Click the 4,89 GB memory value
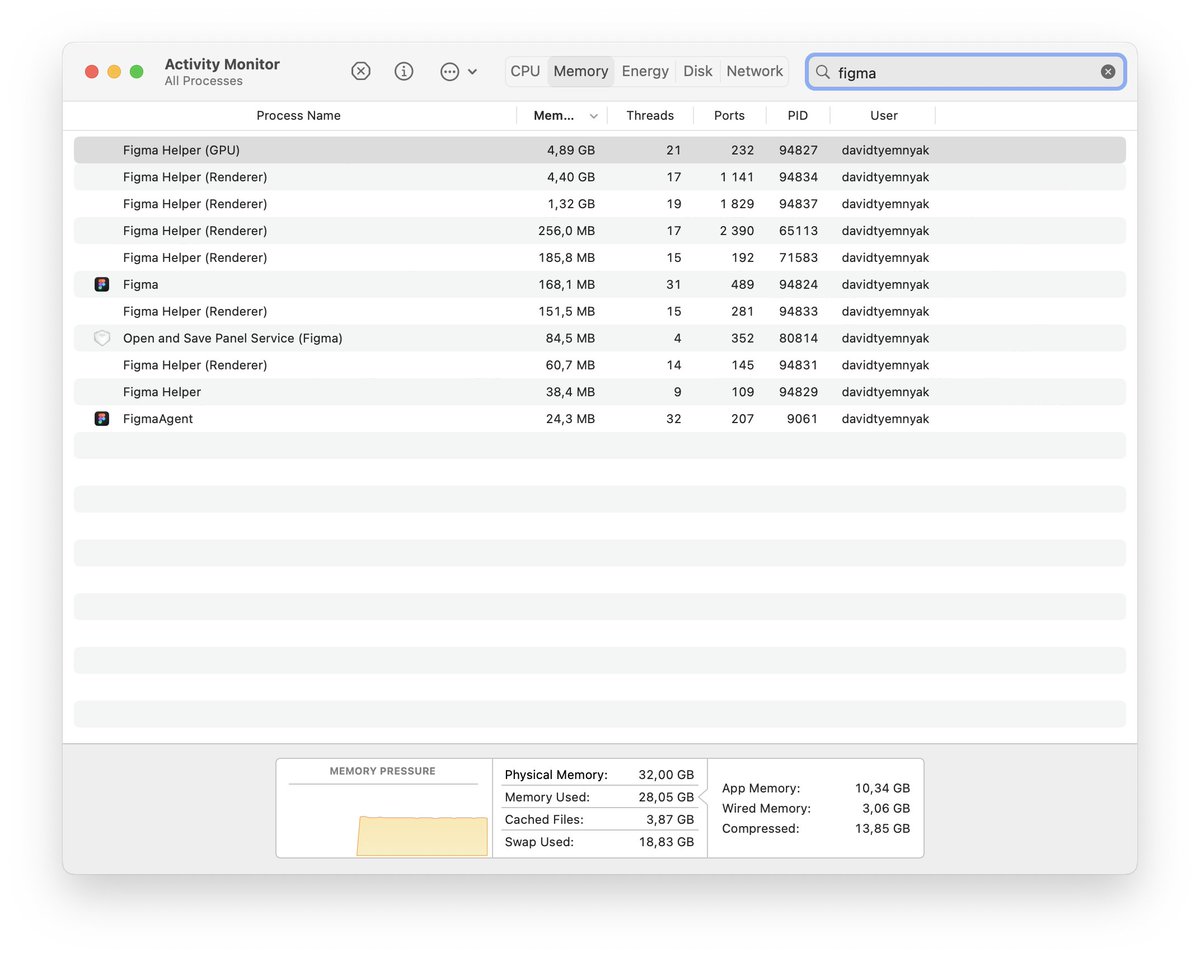This screenshot has width=1200, height=957. [570, 151]
